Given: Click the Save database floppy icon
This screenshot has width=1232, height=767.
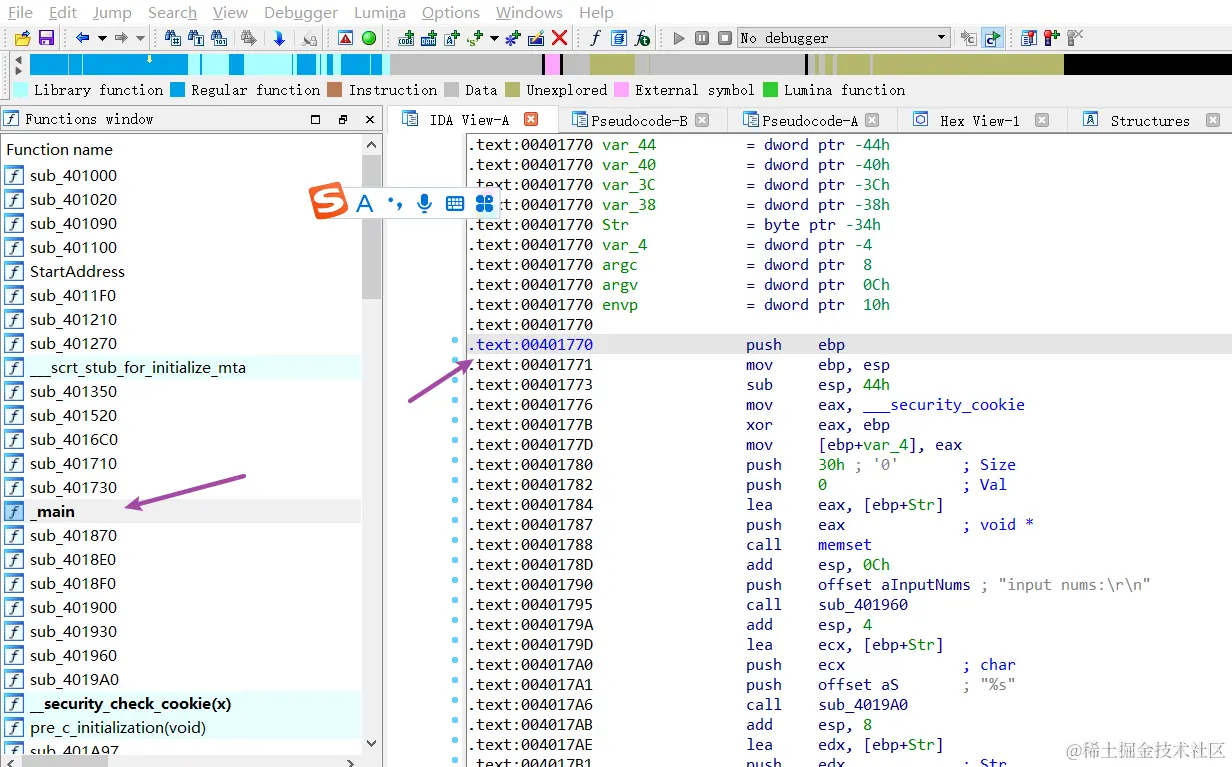Looking at the screenshot, I should click(46, 38).
